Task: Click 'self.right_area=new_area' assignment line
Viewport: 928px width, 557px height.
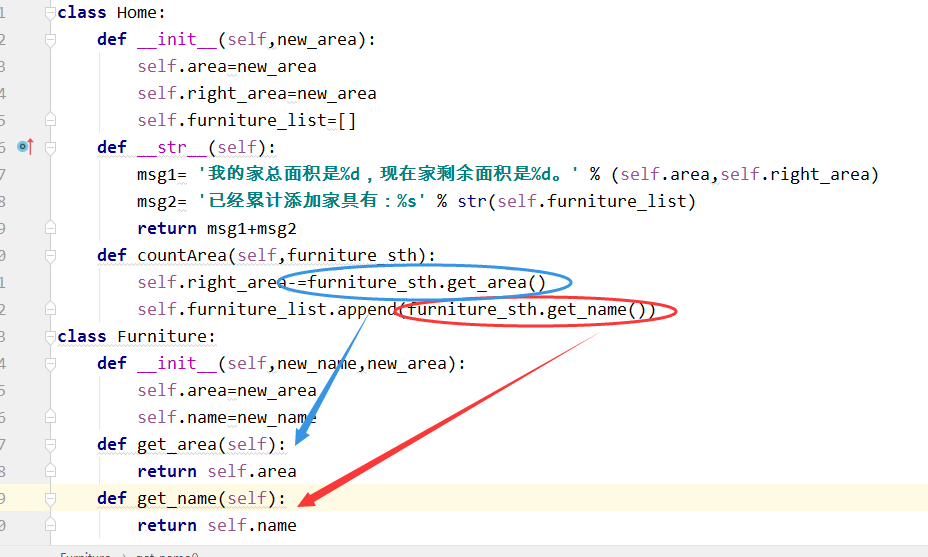Action: [x=257, y=94]
